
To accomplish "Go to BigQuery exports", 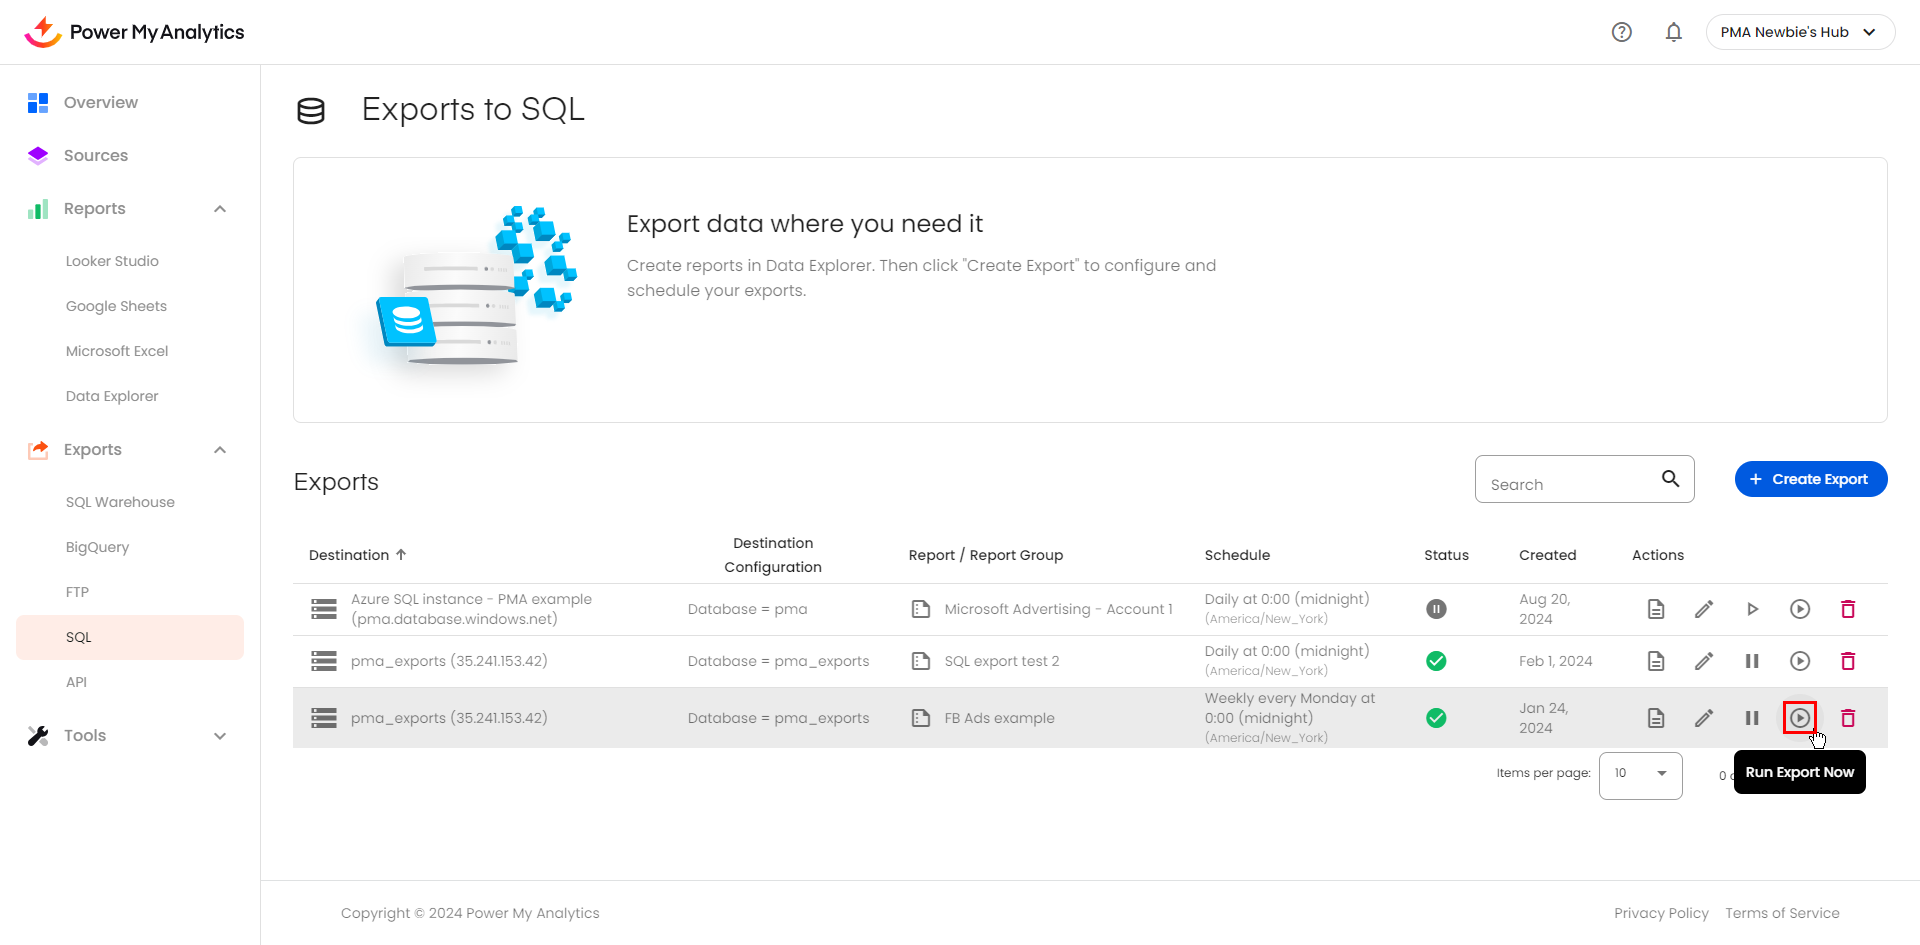I will click(97, 547).
